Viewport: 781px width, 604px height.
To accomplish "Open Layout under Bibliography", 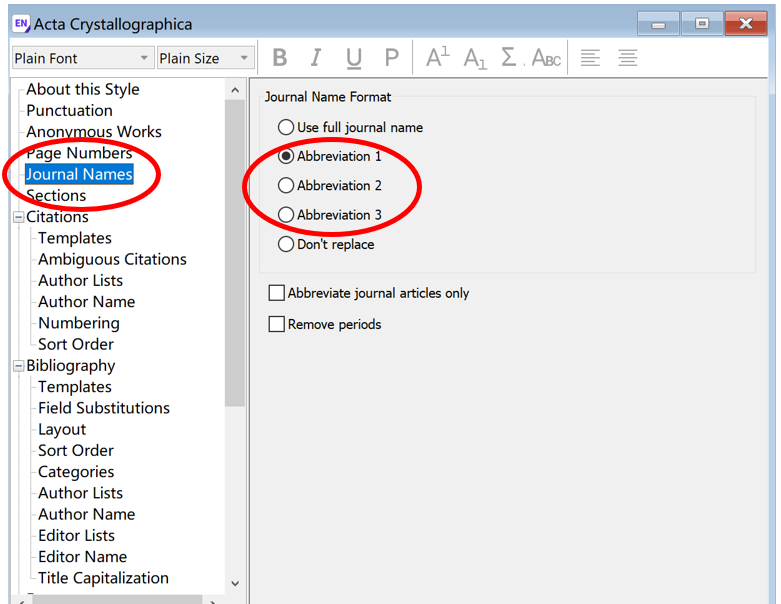I will click(x=62, y=429).
